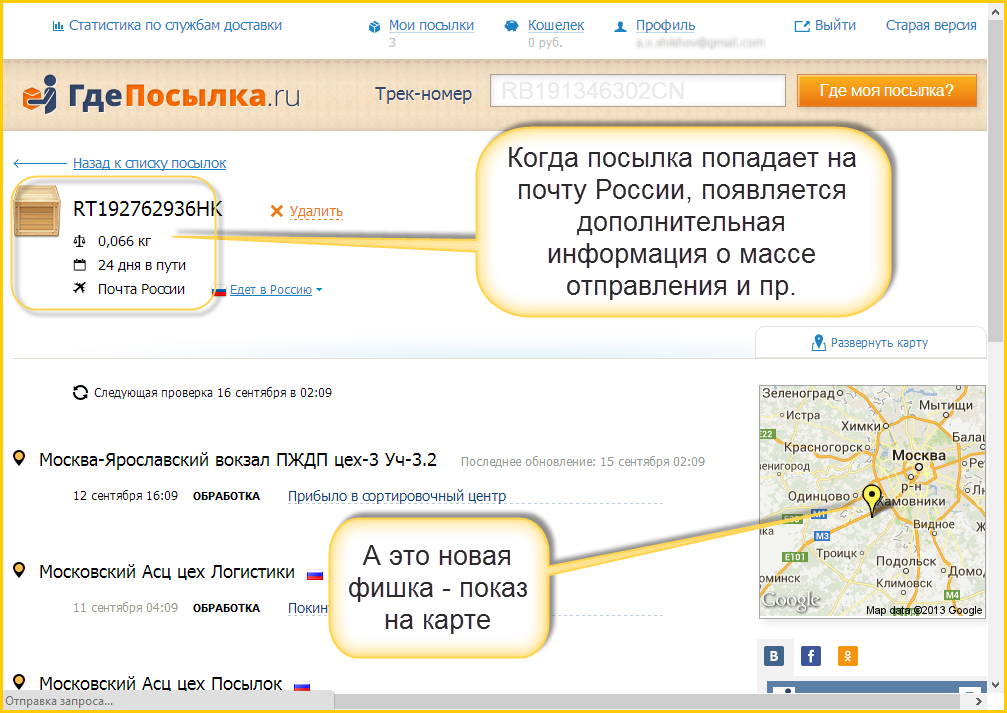Expand map with 'Развернуть карту'

[879, 343]
